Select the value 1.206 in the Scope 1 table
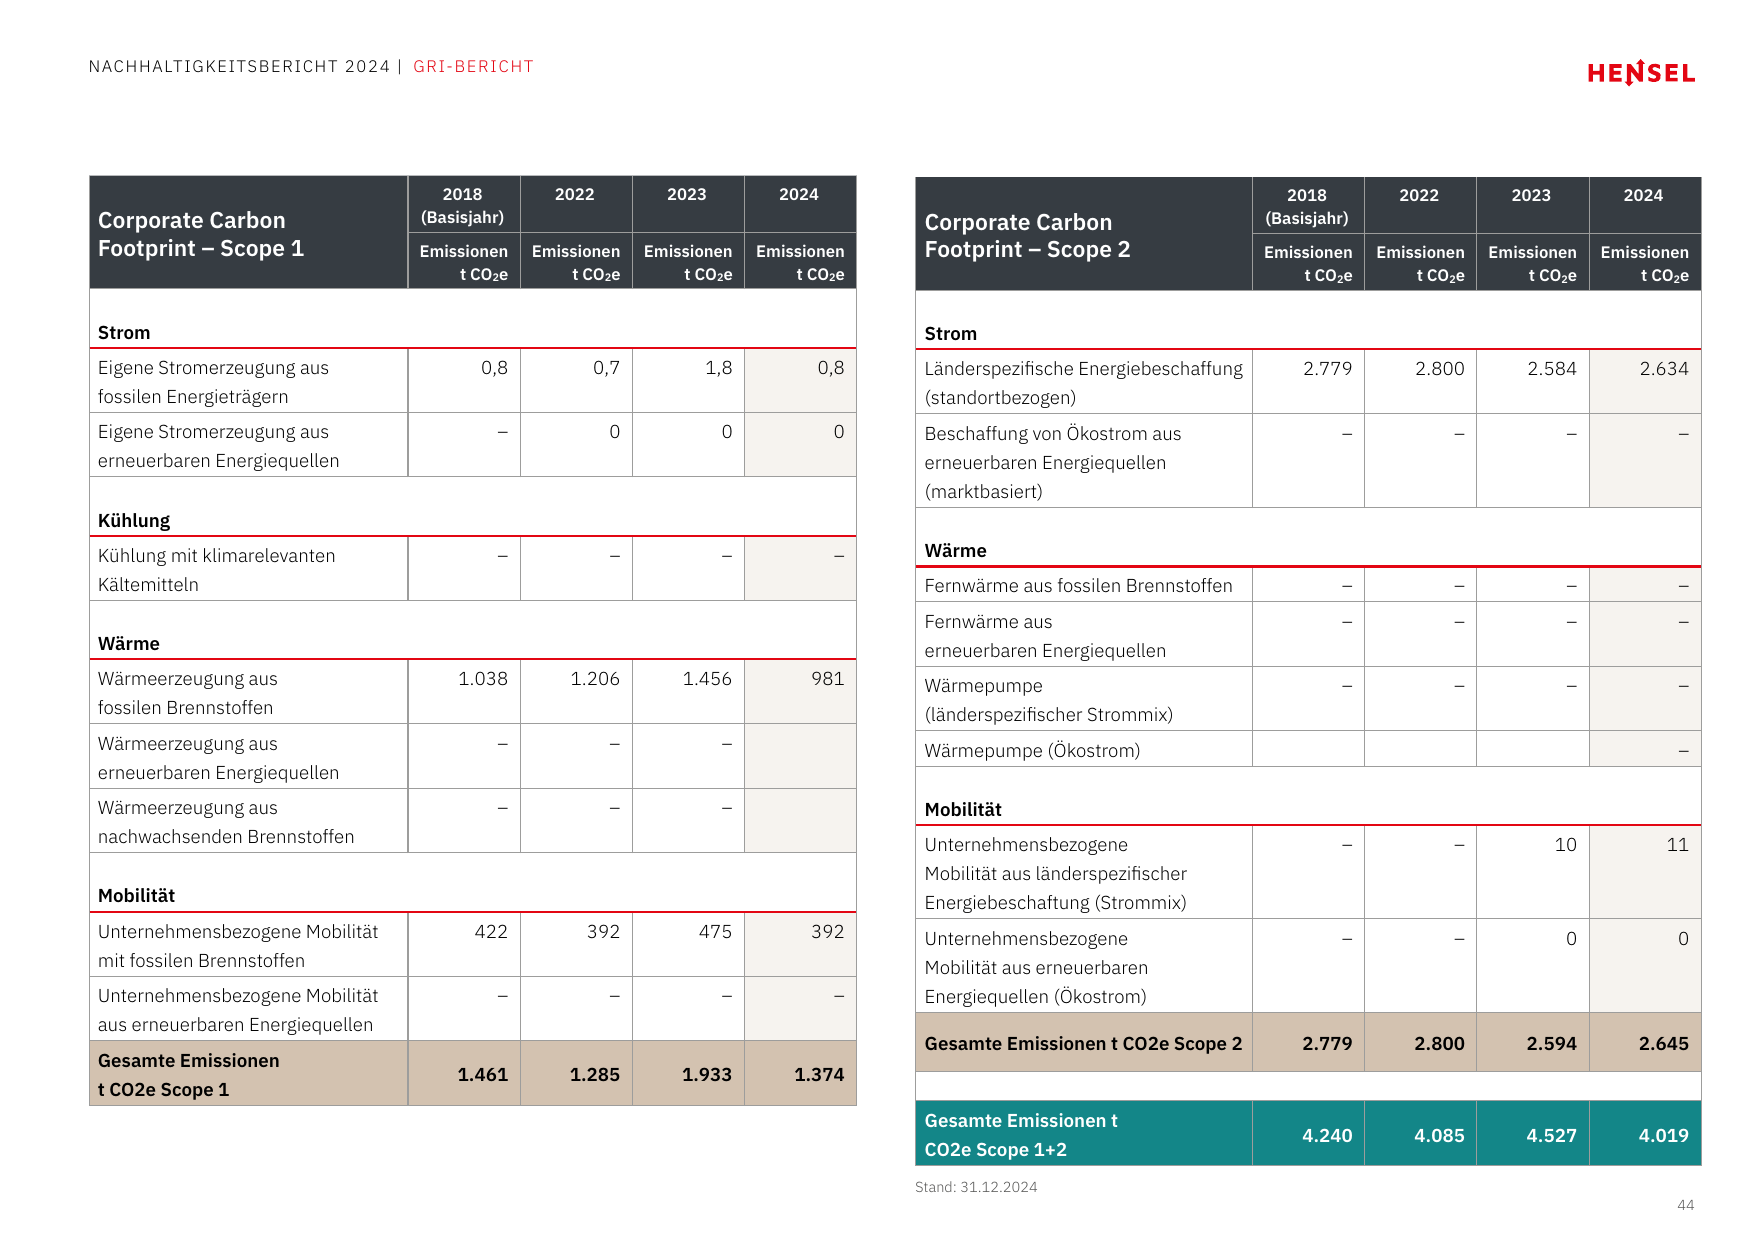The image size is (1754, 1241). point(595,679)
